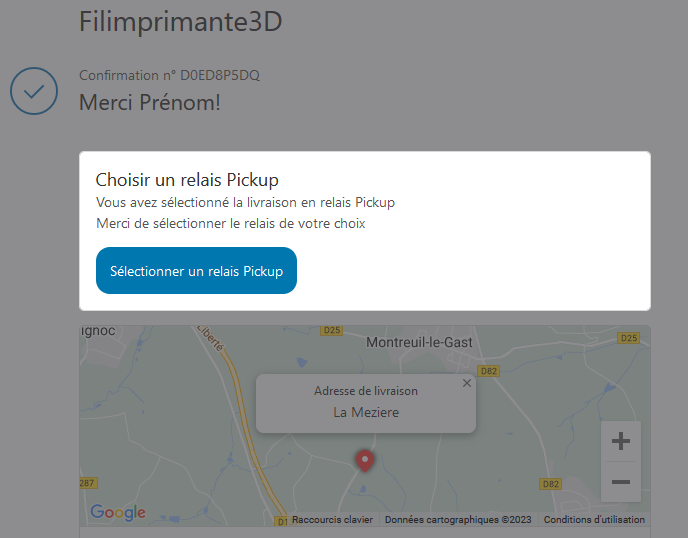Screen dimensions: 688x538
Task: Click the Liberté road label on map
Action: [210, 337]
